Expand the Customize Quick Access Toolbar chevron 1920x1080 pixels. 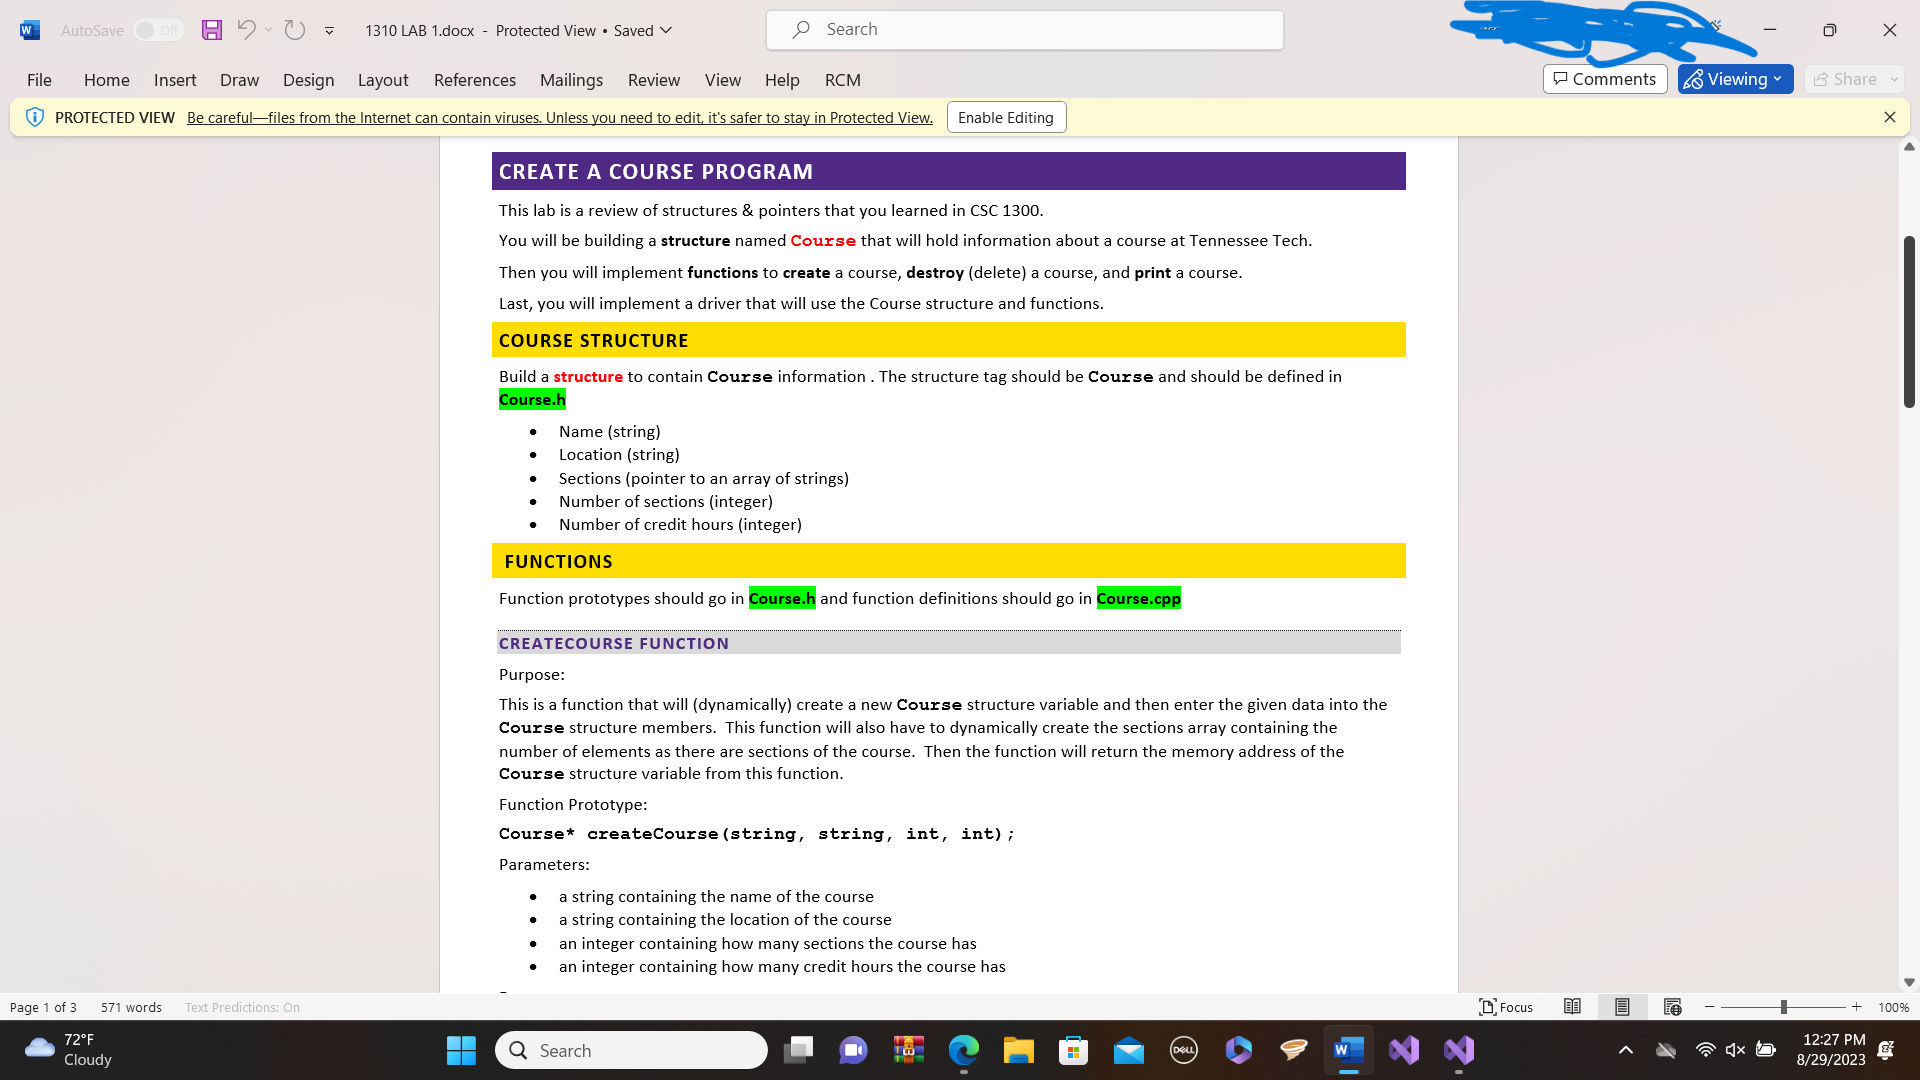coord(328,30)
